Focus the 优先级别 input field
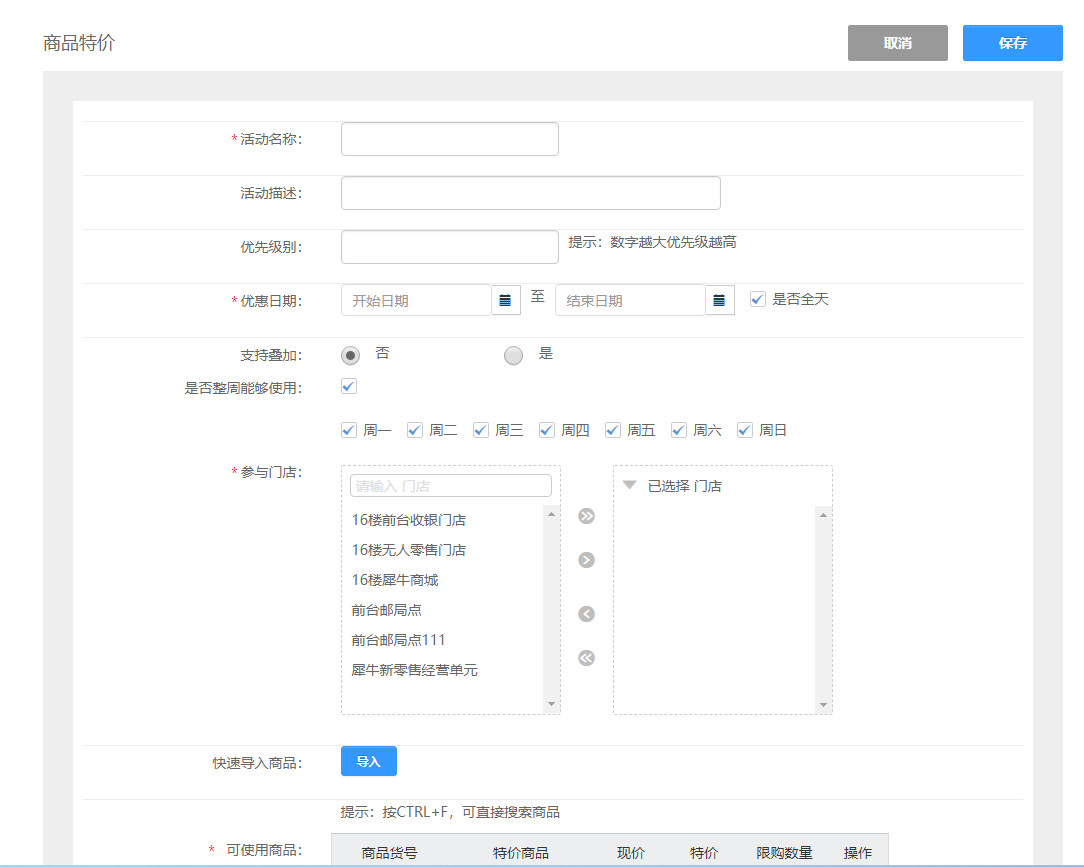Screen dimensions: 1084x867 (x=449, y=247)
